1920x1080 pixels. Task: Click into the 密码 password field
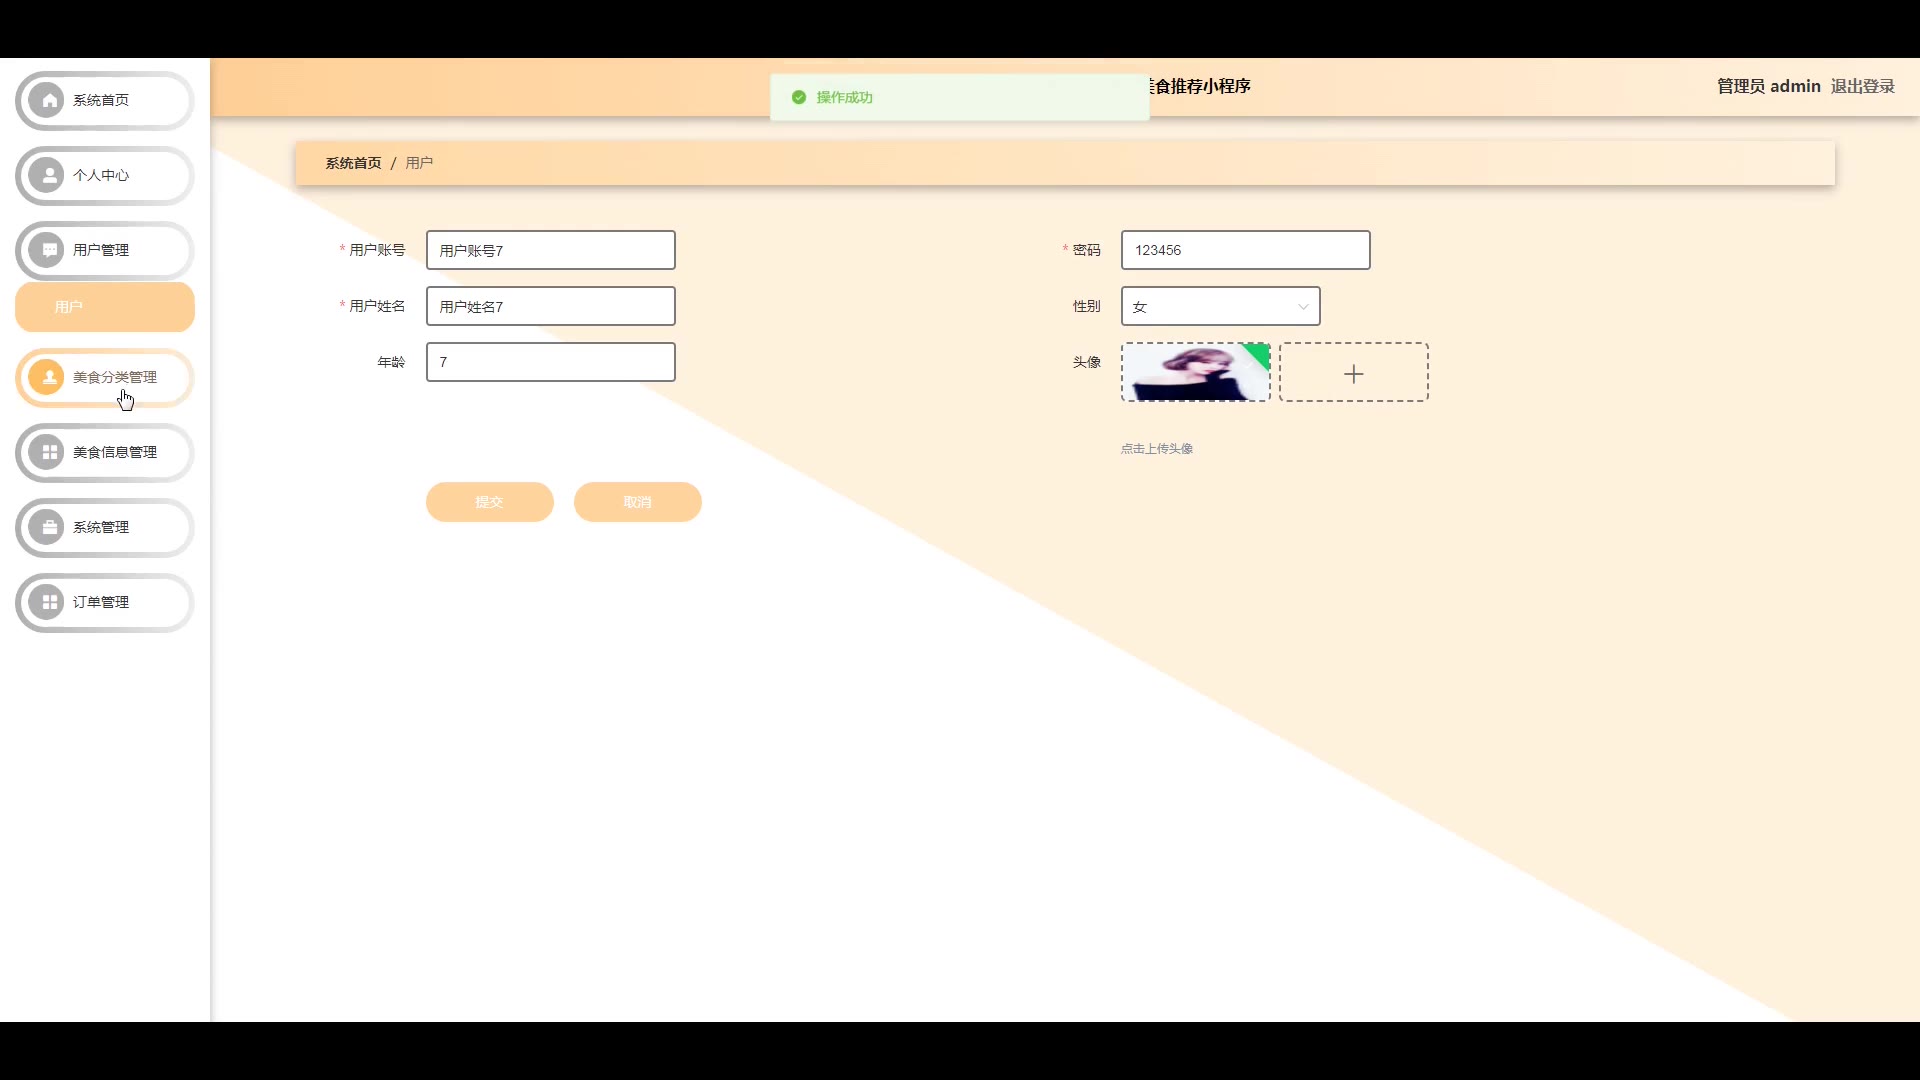tap(1245, 250)
